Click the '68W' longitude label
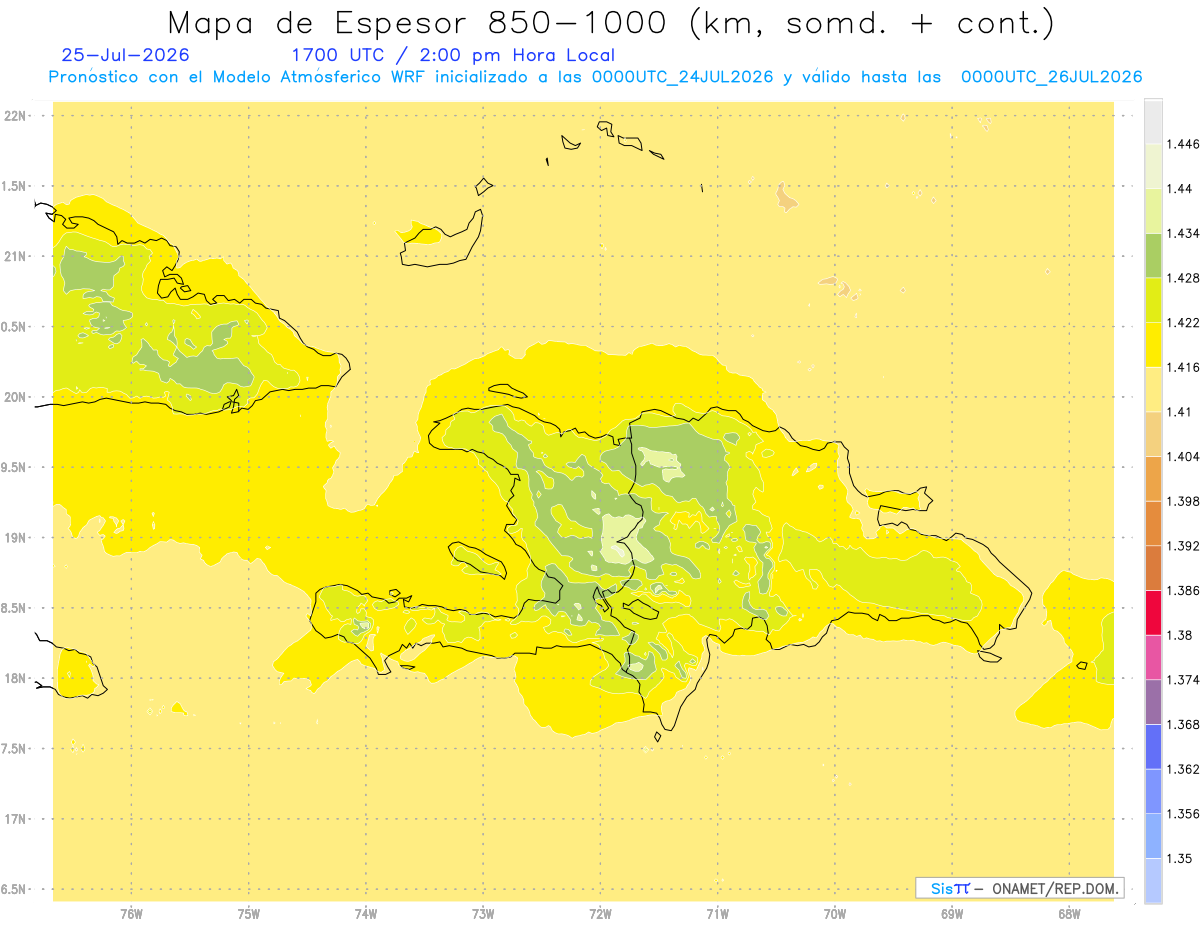1200x927 pixels. point(1069,914)
